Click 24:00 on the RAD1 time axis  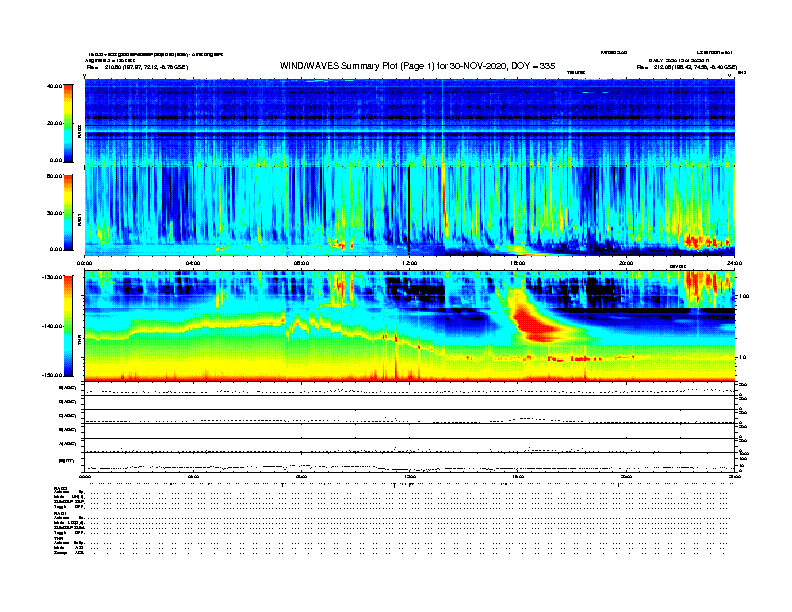point(734,263)
